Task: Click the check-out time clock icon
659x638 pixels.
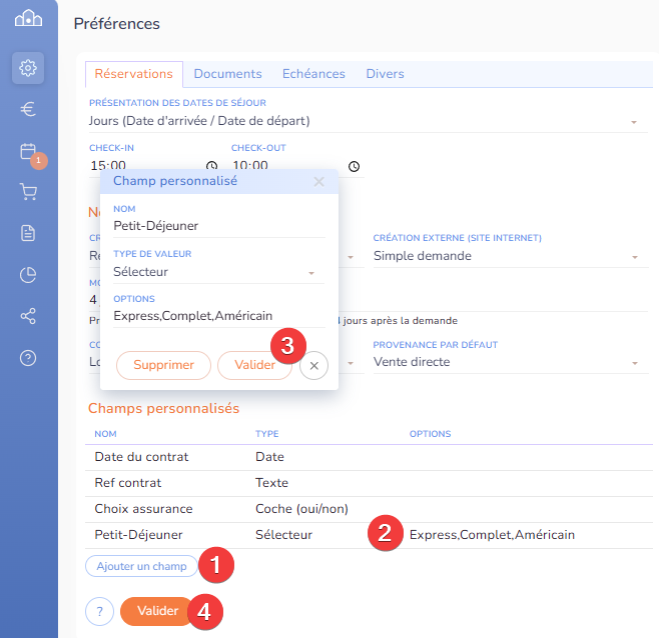Action: click(353, 166)
